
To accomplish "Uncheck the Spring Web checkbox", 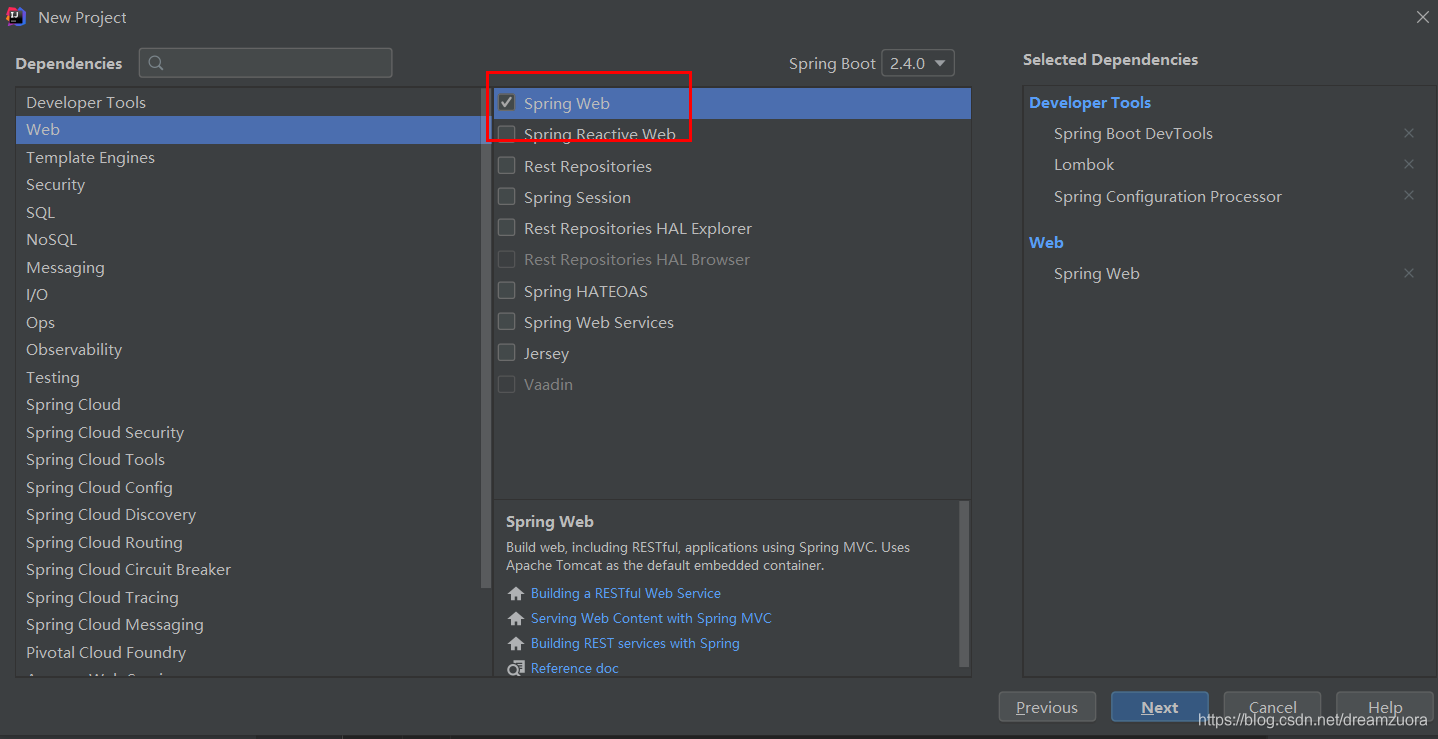I will [507, 103].
